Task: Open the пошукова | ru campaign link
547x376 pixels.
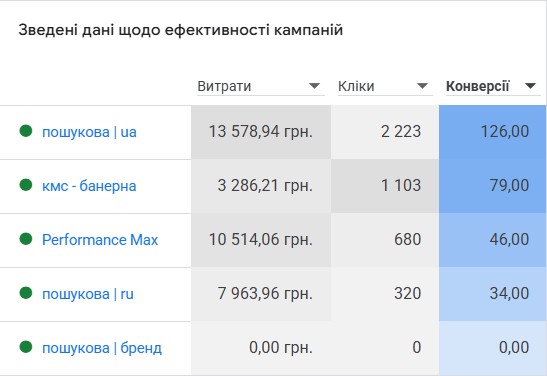Action: click(88, 294)
